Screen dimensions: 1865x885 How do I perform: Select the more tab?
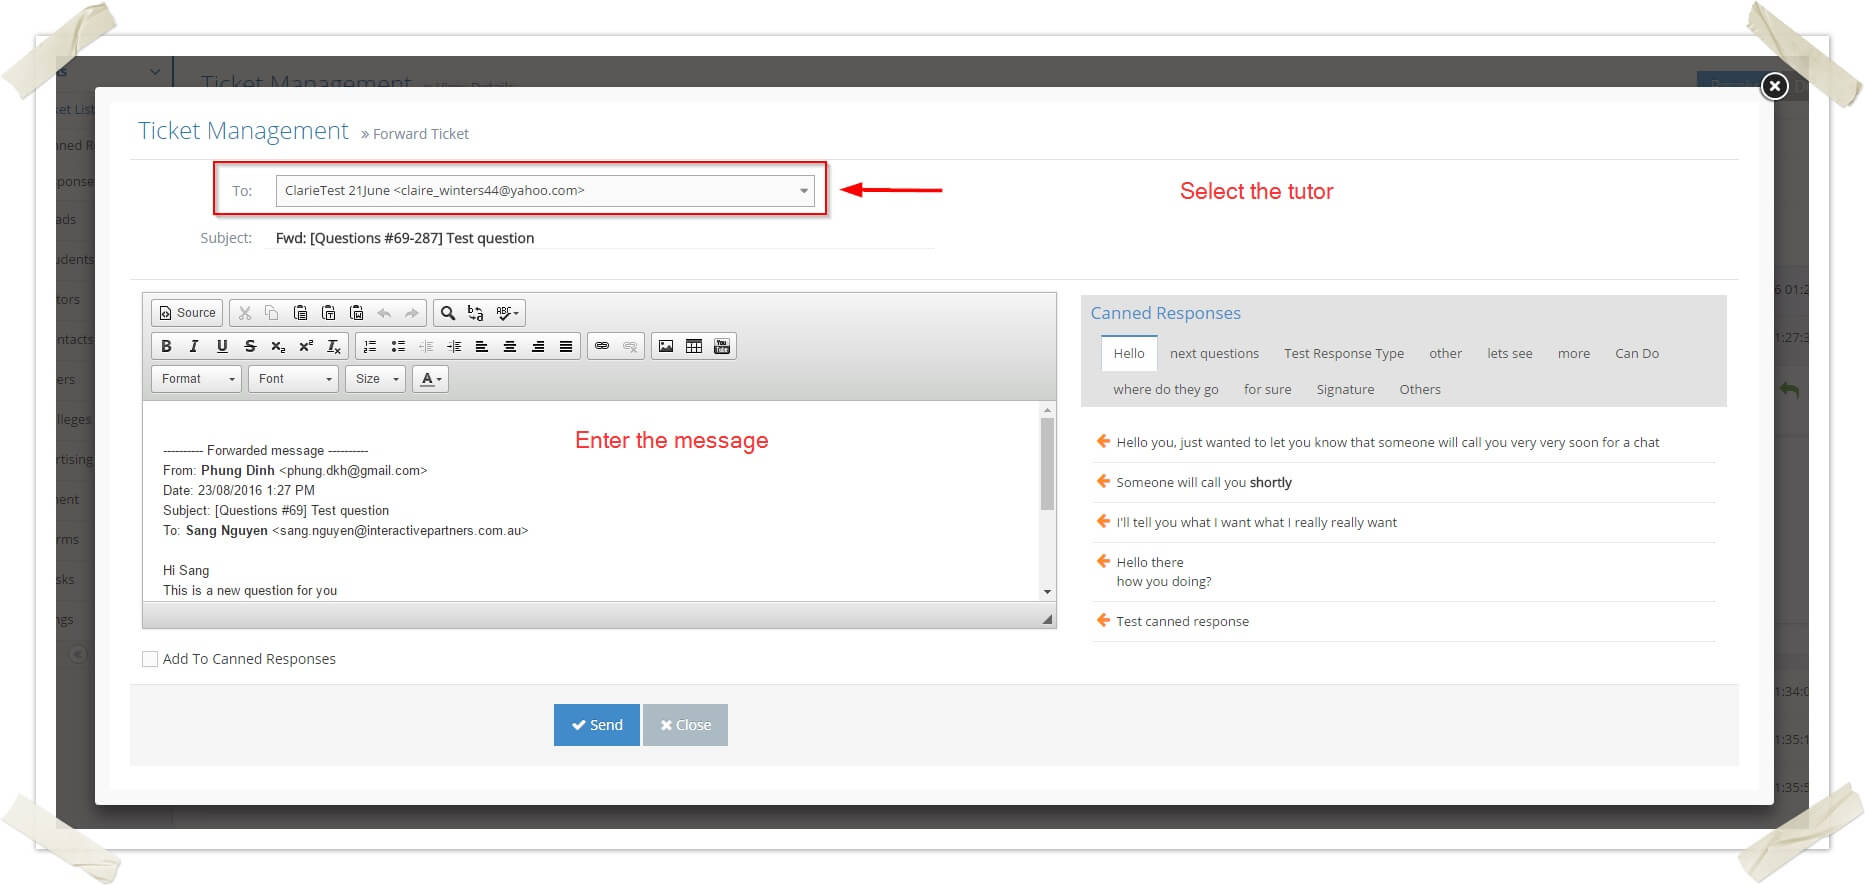pos(1573,353)
